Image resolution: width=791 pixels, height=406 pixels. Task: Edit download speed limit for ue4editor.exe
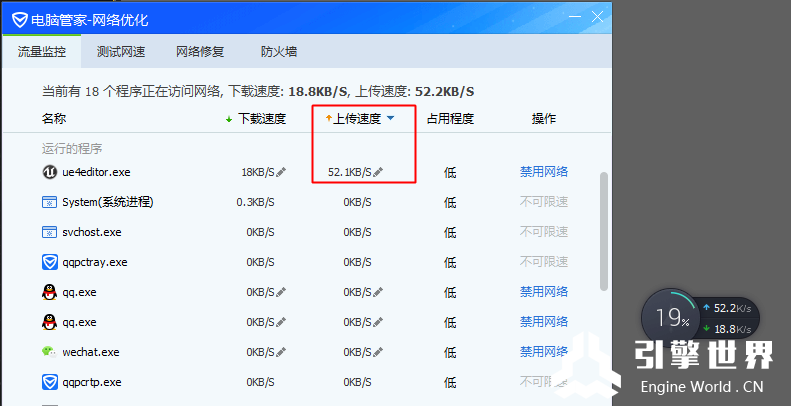click(281, 172)
